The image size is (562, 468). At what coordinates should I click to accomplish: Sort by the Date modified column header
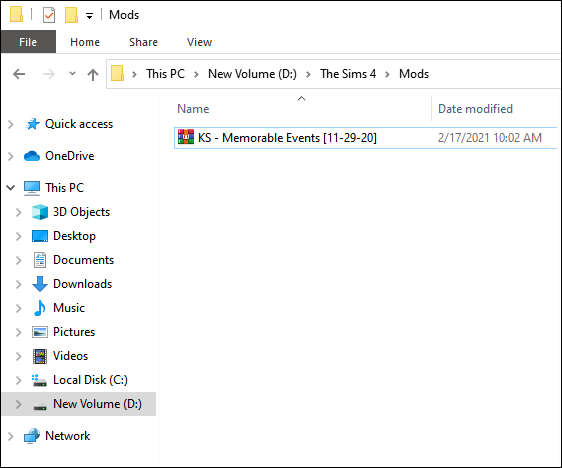[x=475, y=109]
